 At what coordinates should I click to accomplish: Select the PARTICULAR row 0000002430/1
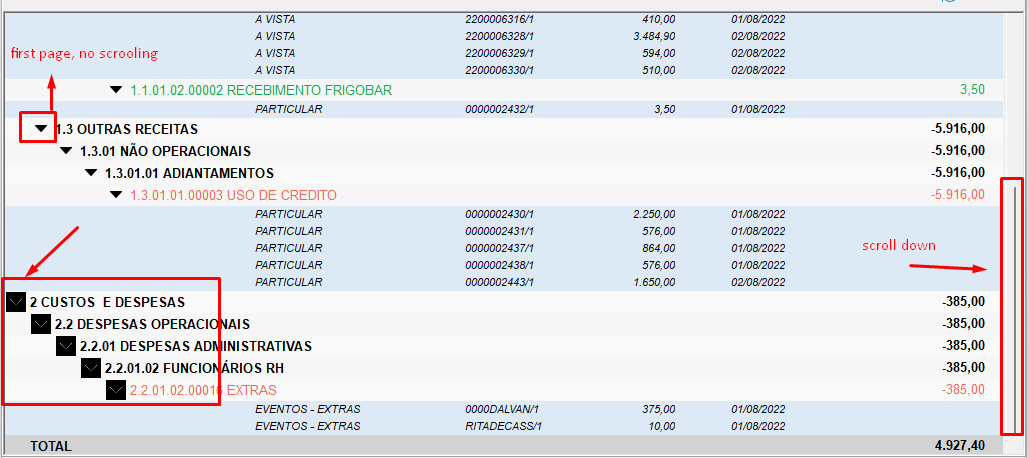click(500, 214)
